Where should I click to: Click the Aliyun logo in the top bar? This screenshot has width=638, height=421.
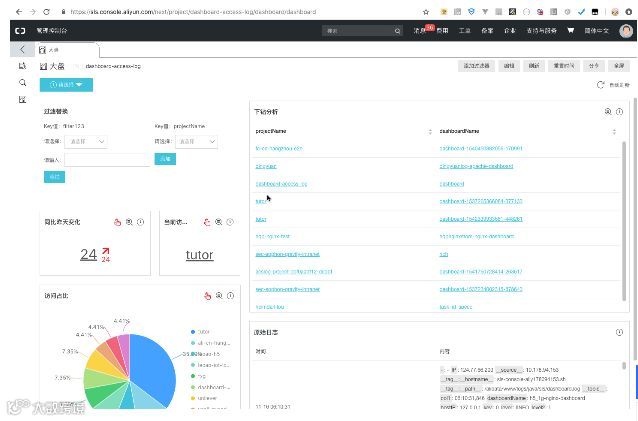coord(20,31)
